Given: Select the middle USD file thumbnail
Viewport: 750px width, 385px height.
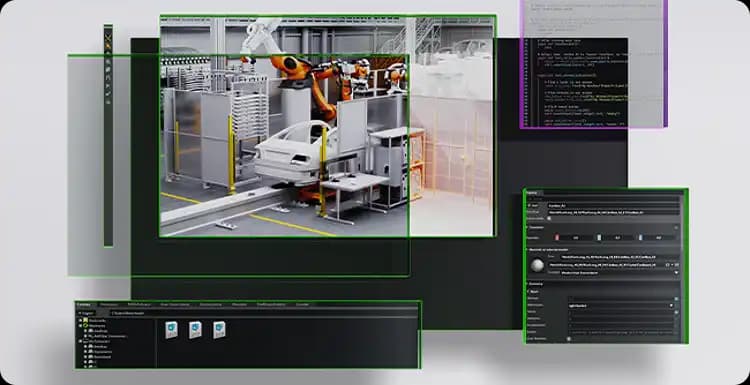Looking at the screenshot, I should point(195,330).
